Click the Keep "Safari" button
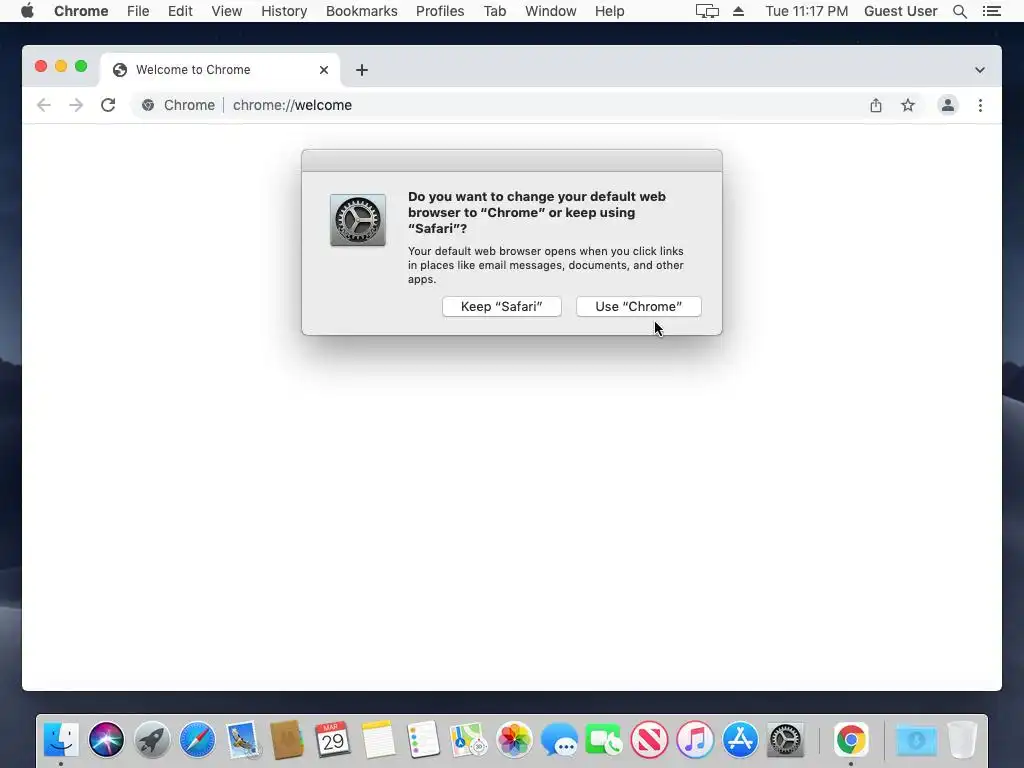 (x=501, y=306)
